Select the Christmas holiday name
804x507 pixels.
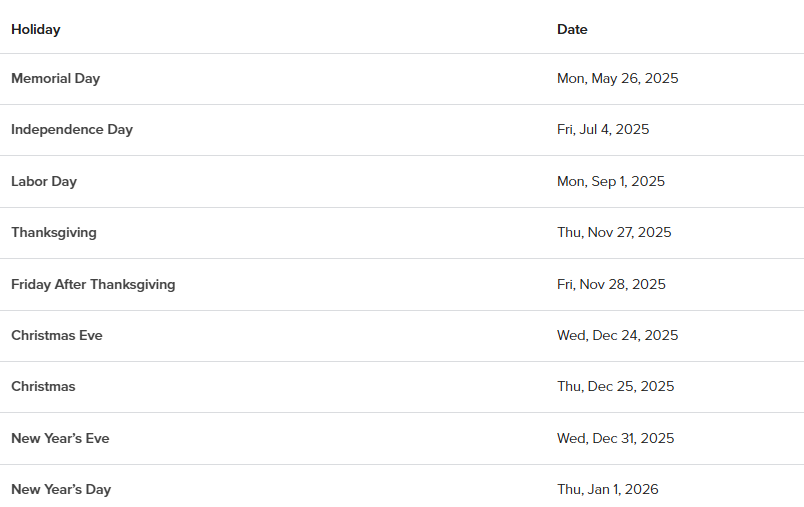pos(43,386)
